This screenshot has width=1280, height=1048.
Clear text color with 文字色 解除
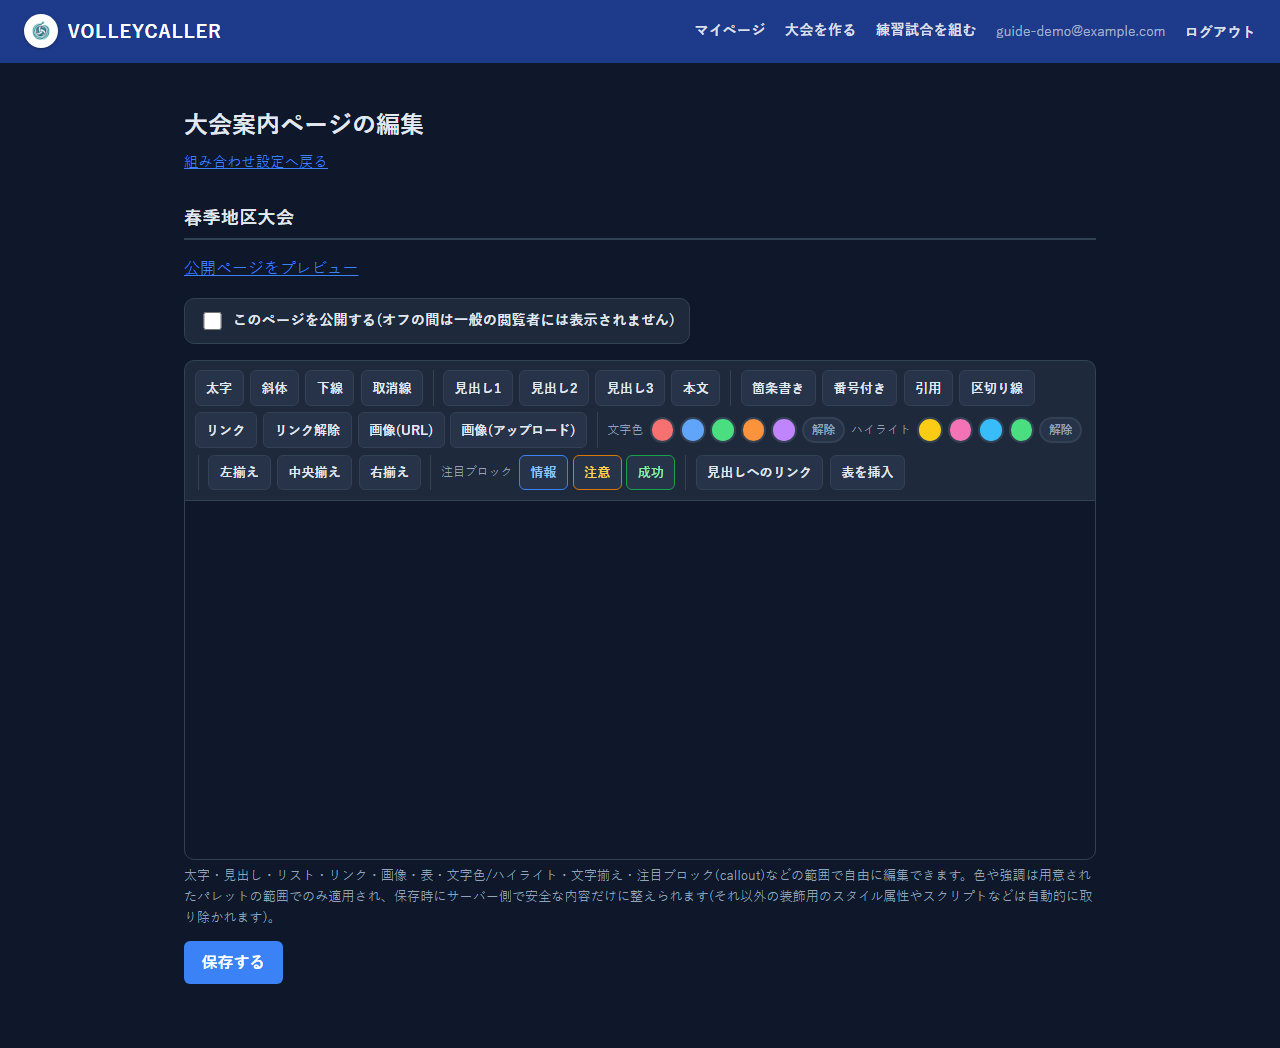click(x=824, y=430)
